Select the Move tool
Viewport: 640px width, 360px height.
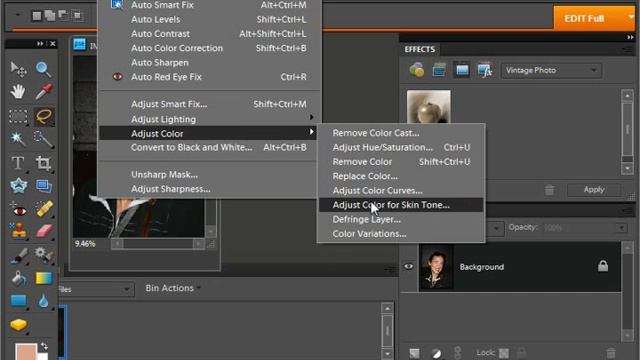(x=18, y=69)
